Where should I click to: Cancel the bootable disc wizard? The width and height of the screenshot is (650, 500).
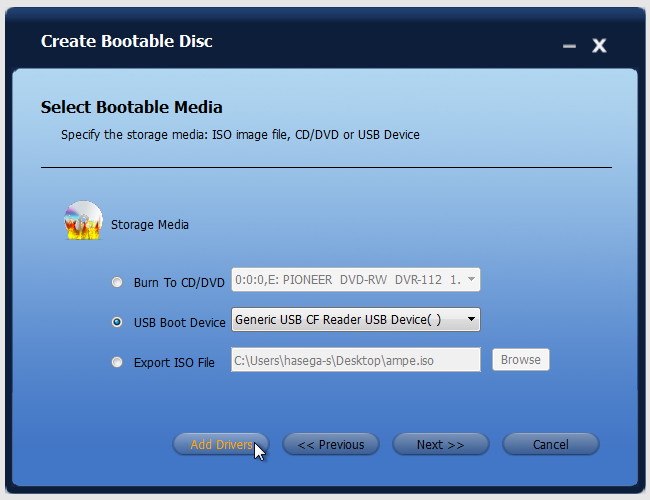(551, 444)
